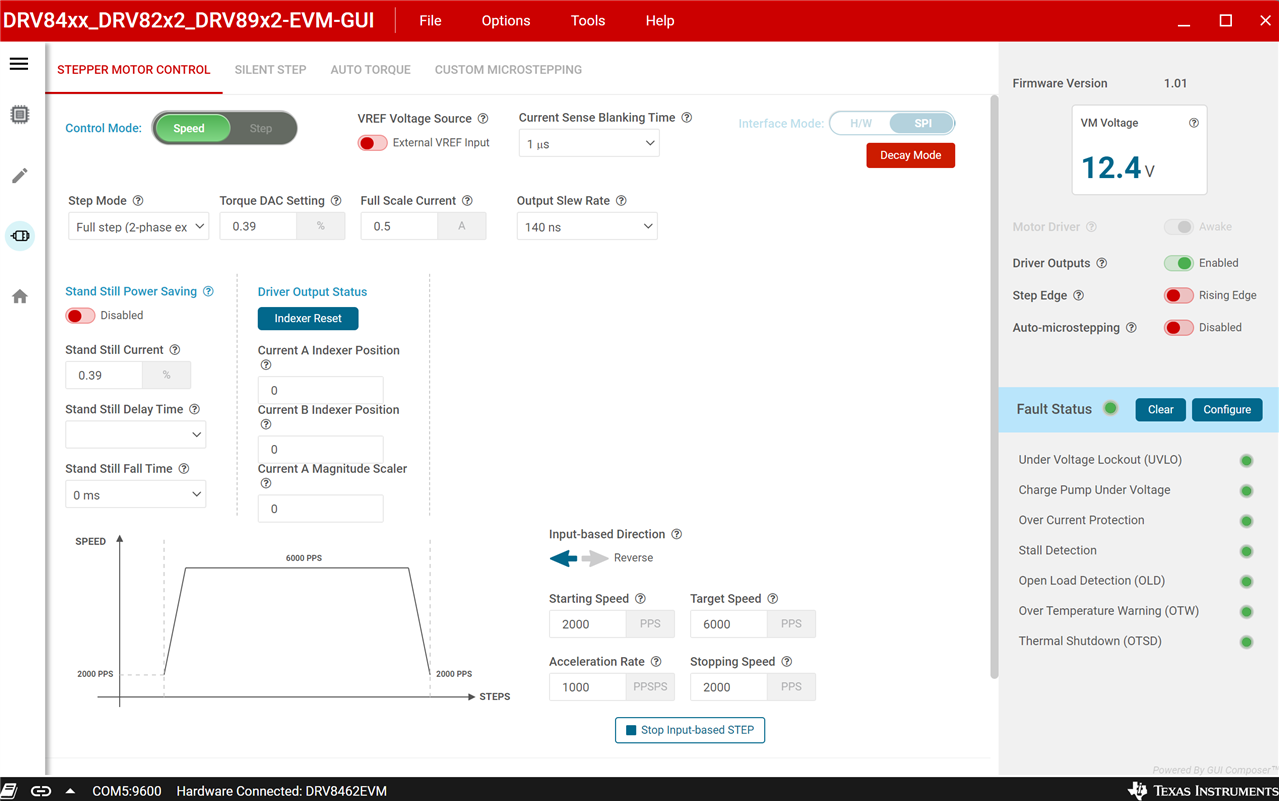Click Stop Input-based STEP button
This screenshot has width=1279, height=801.
[x=690, y=730]
